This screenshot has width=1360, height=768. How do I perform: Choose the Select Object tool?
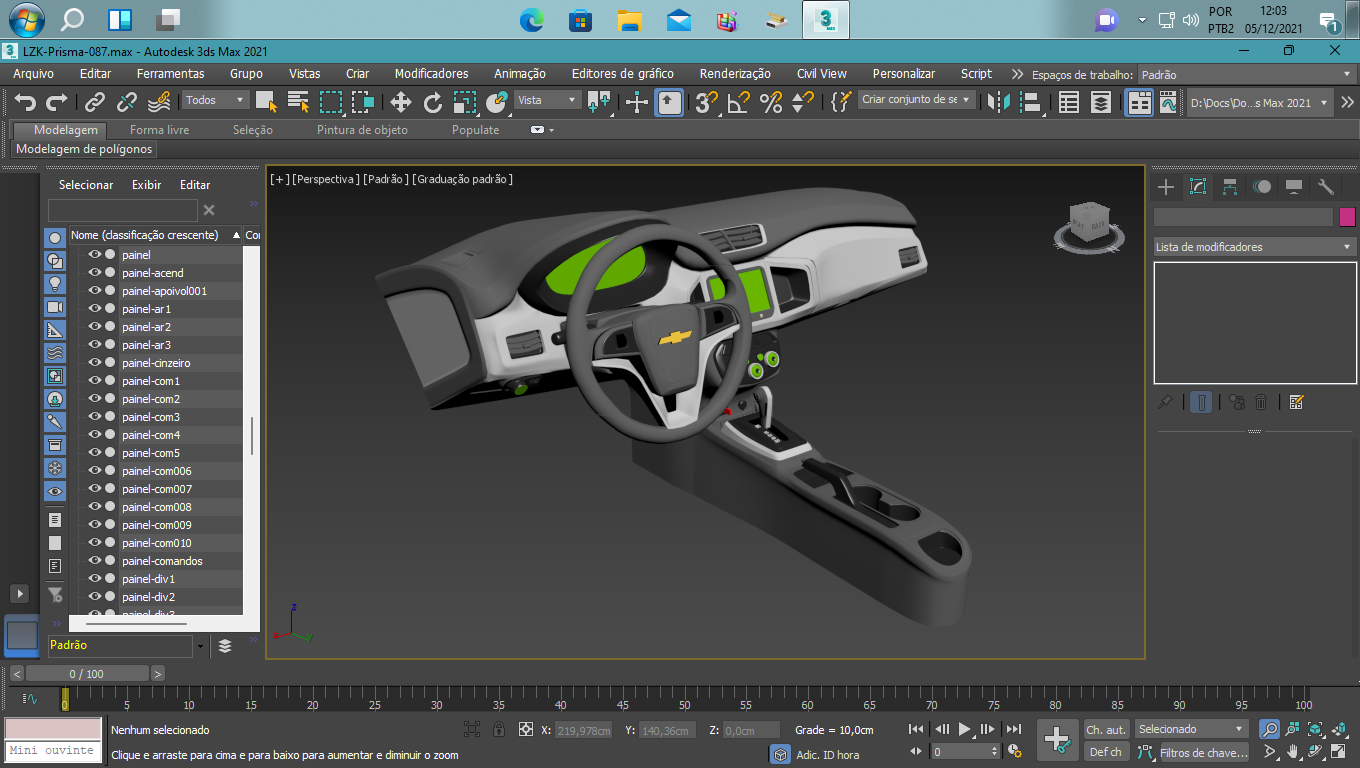tap(266, 102)
